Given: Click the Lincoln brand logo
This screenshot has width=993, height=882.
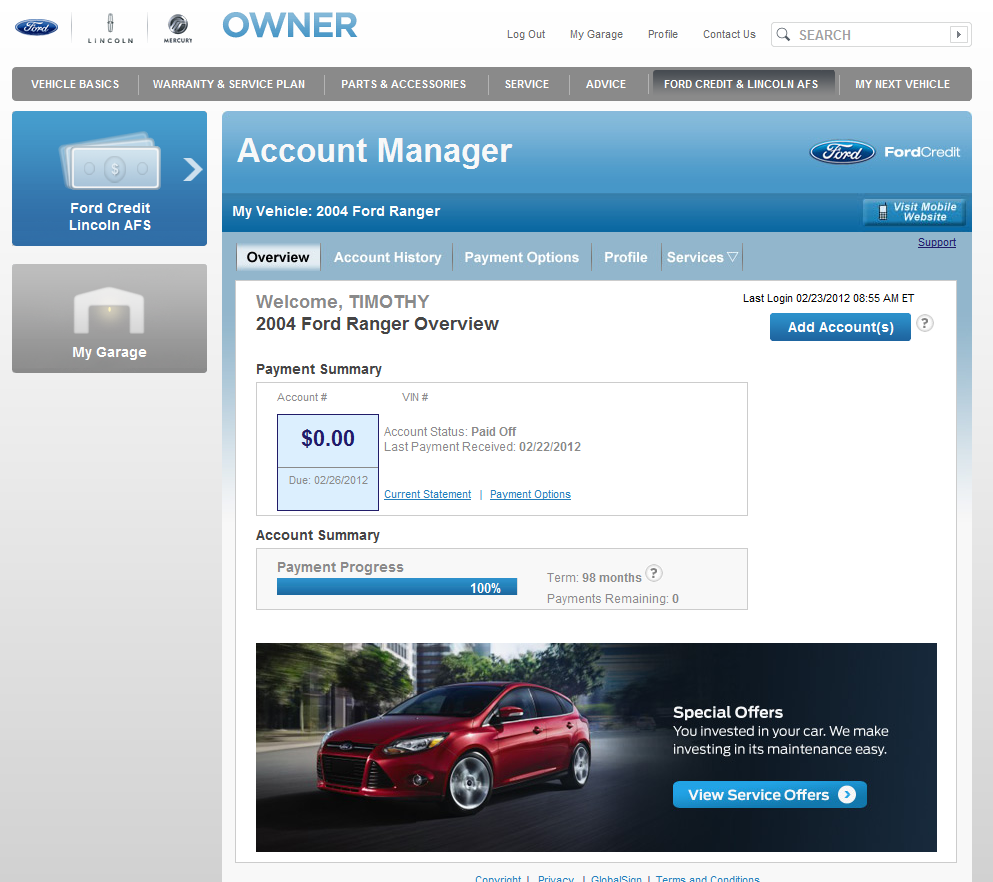Looking at the screenshot, I should tap(110, 28).
